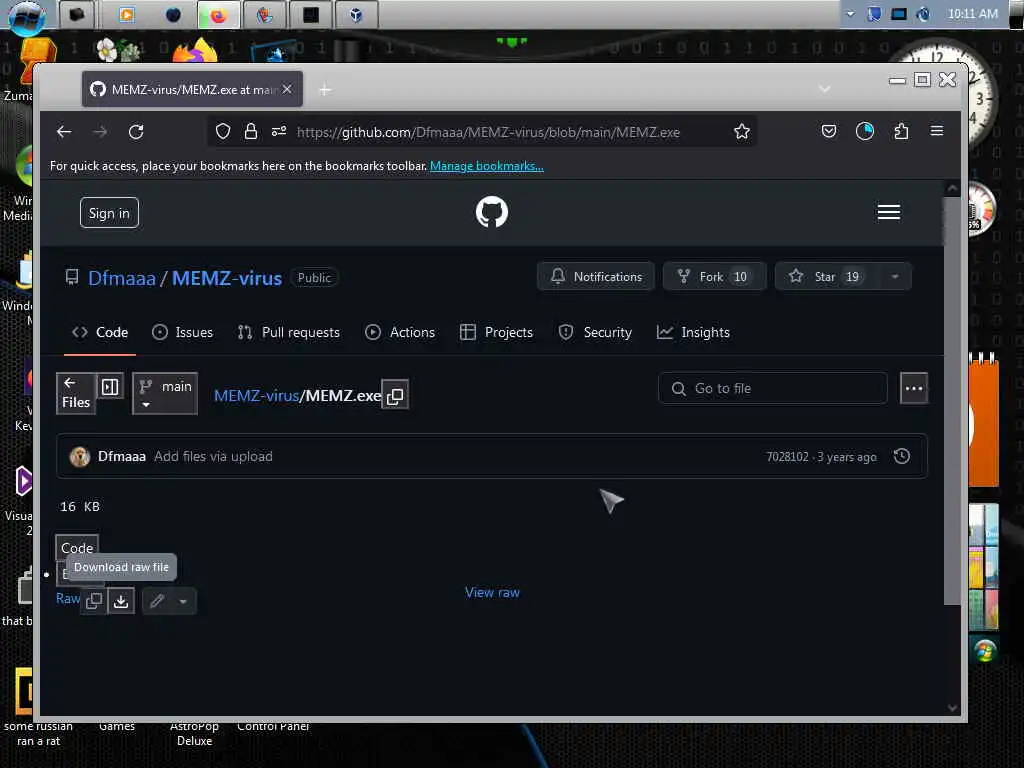Image resolution: width=1024 pixels, height=768 pixels.
Task: Copy file path with the copy icon beside MEMZ.exe
Action: 395,396
